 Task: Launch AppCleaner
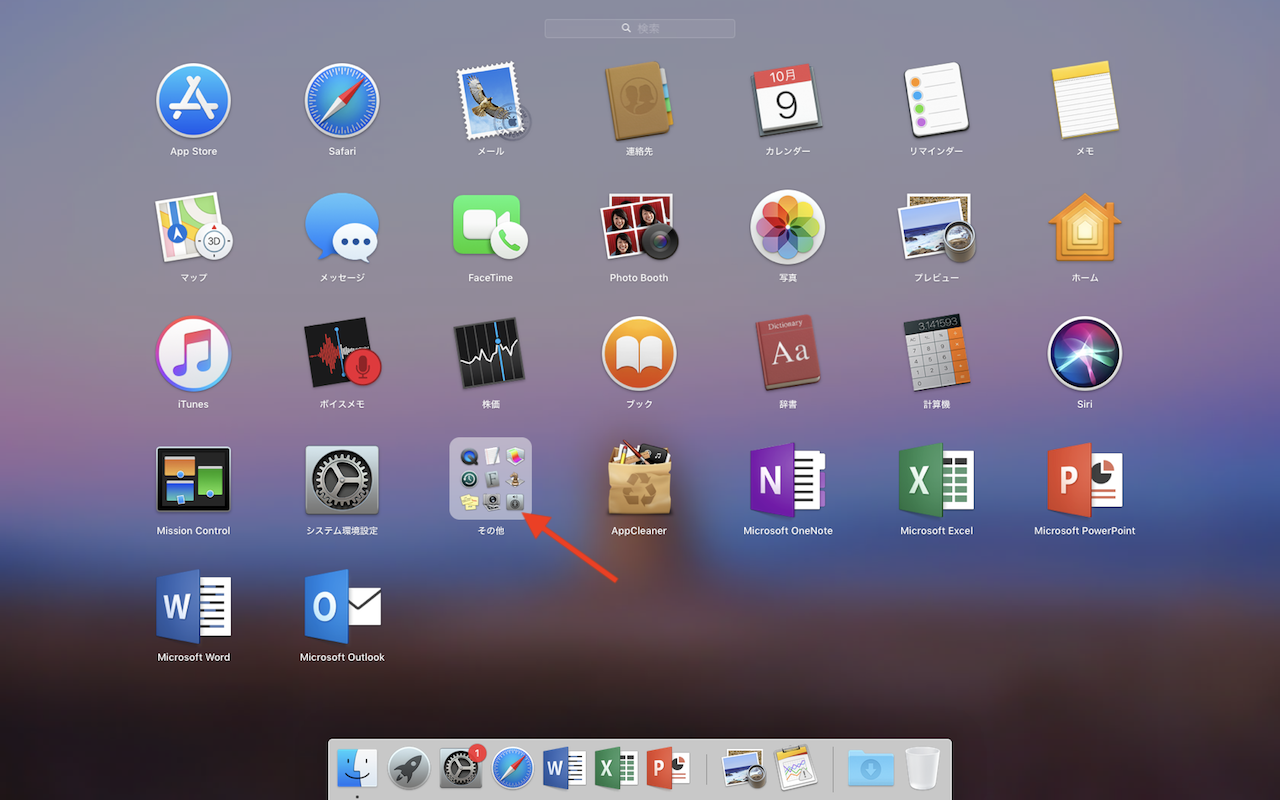pos(639,480)
